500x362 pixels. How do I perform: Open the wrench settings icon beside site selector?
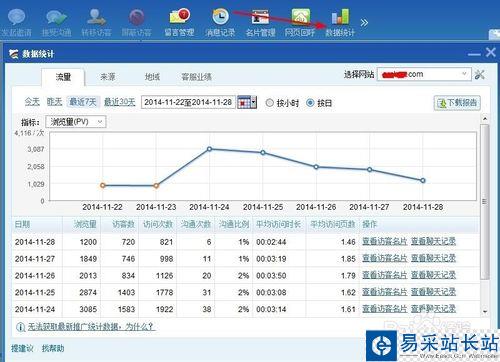[480, 74]
